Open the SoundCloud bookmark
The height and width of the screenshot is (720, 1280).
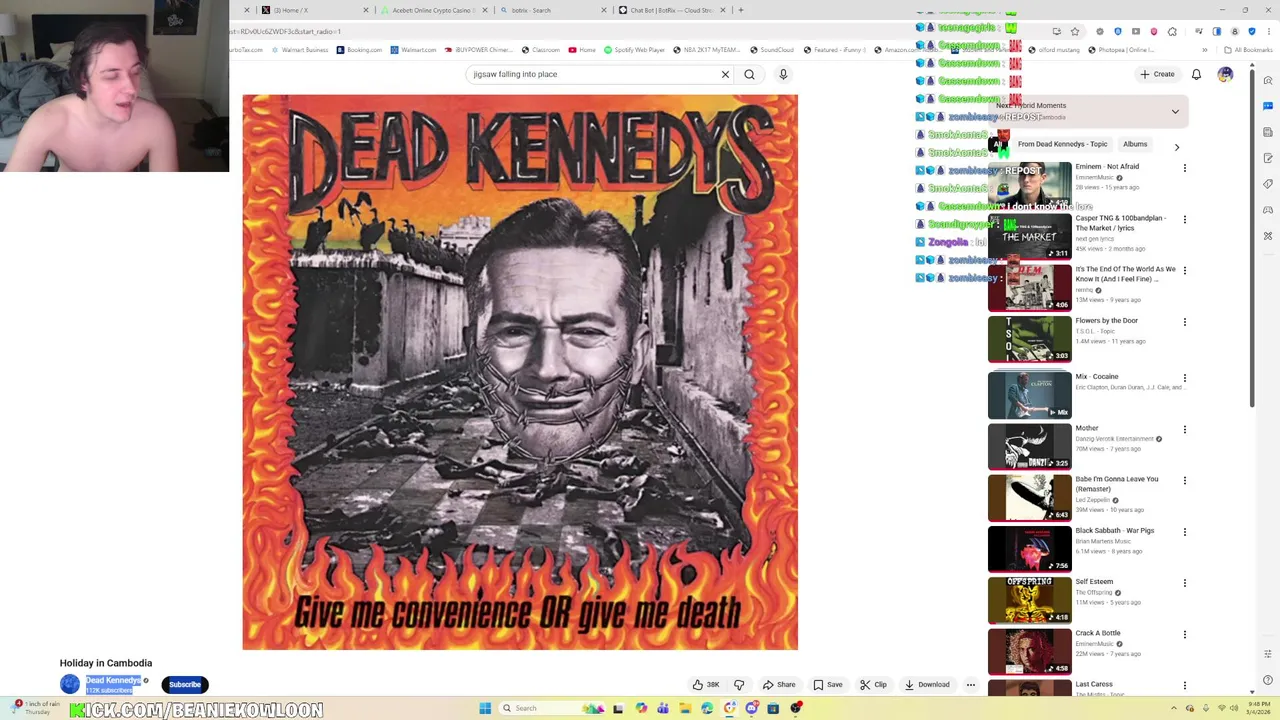click(x=771, y=50)
